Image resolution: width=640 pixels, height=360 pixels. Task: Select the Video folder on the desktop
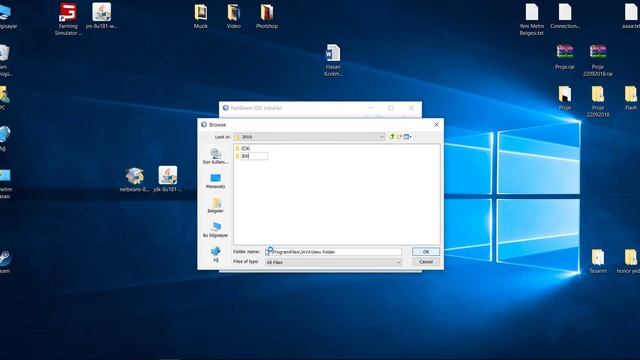click(234, 16)
